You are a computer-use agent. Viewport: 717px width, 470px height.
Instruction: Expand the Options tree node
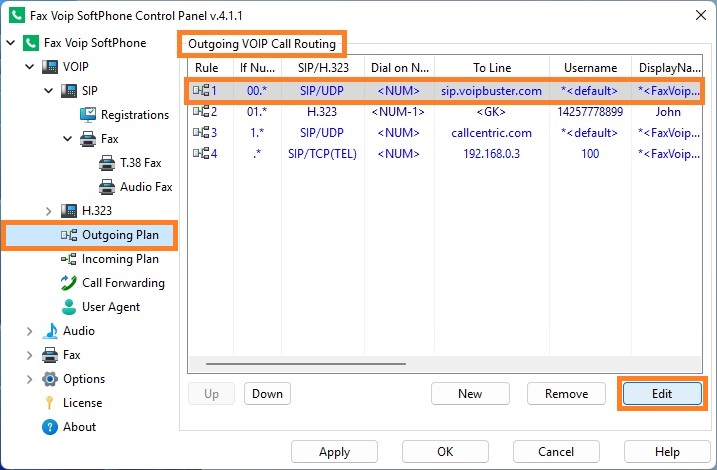[30, 379]
